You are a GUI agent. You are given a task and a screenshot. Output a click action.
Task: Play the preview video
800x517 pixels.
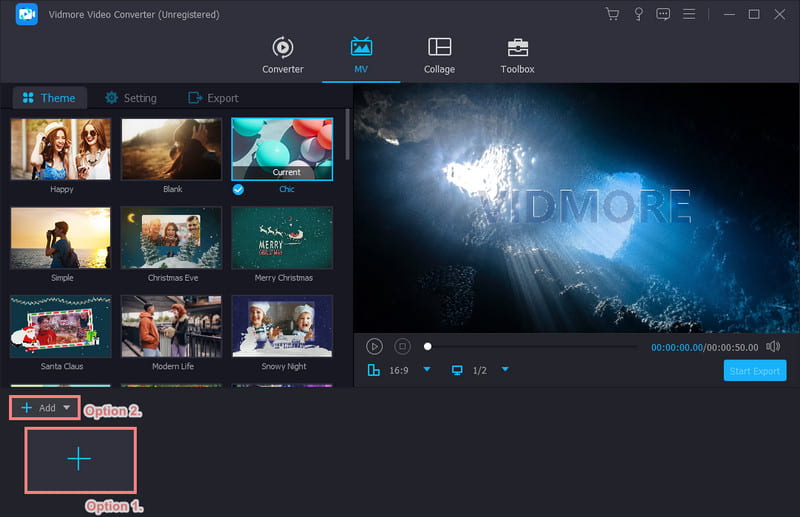pyautogui.click(x=374, y=347)
